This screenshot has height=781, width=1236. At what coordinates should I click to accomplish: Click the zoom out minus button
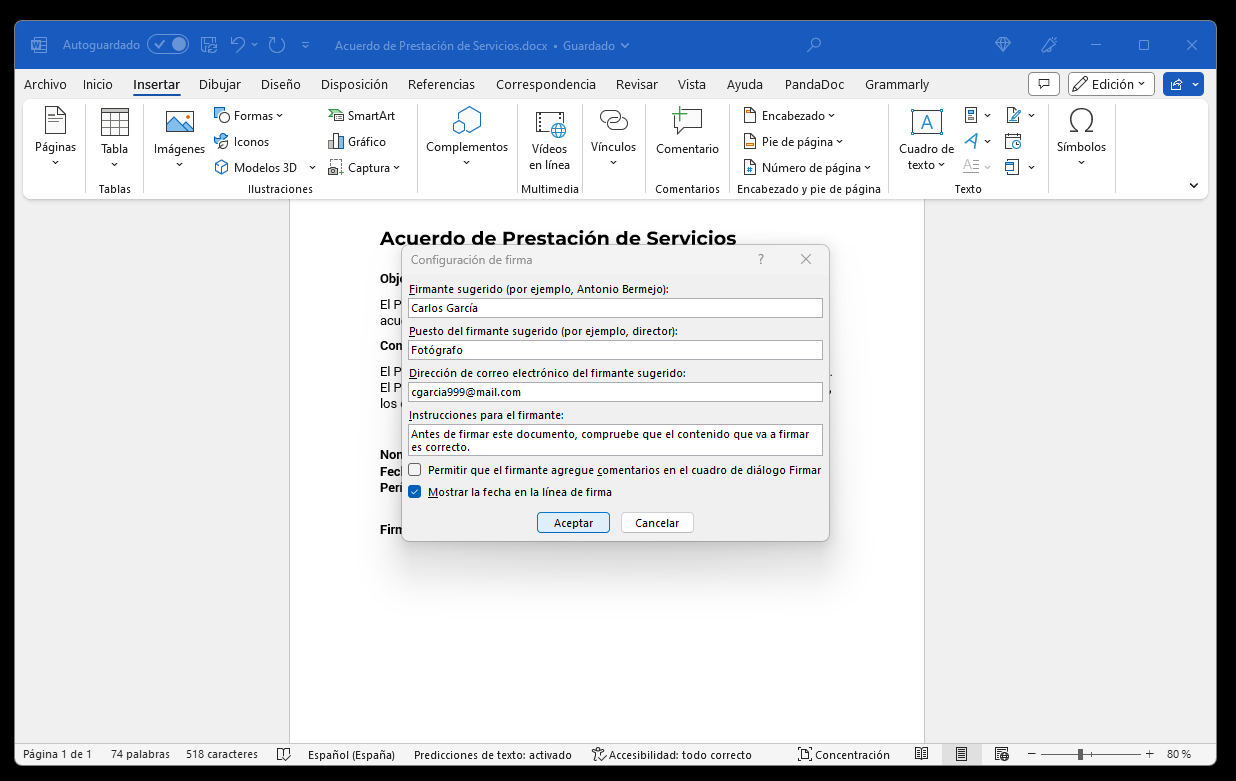(x=1032, y=754)
